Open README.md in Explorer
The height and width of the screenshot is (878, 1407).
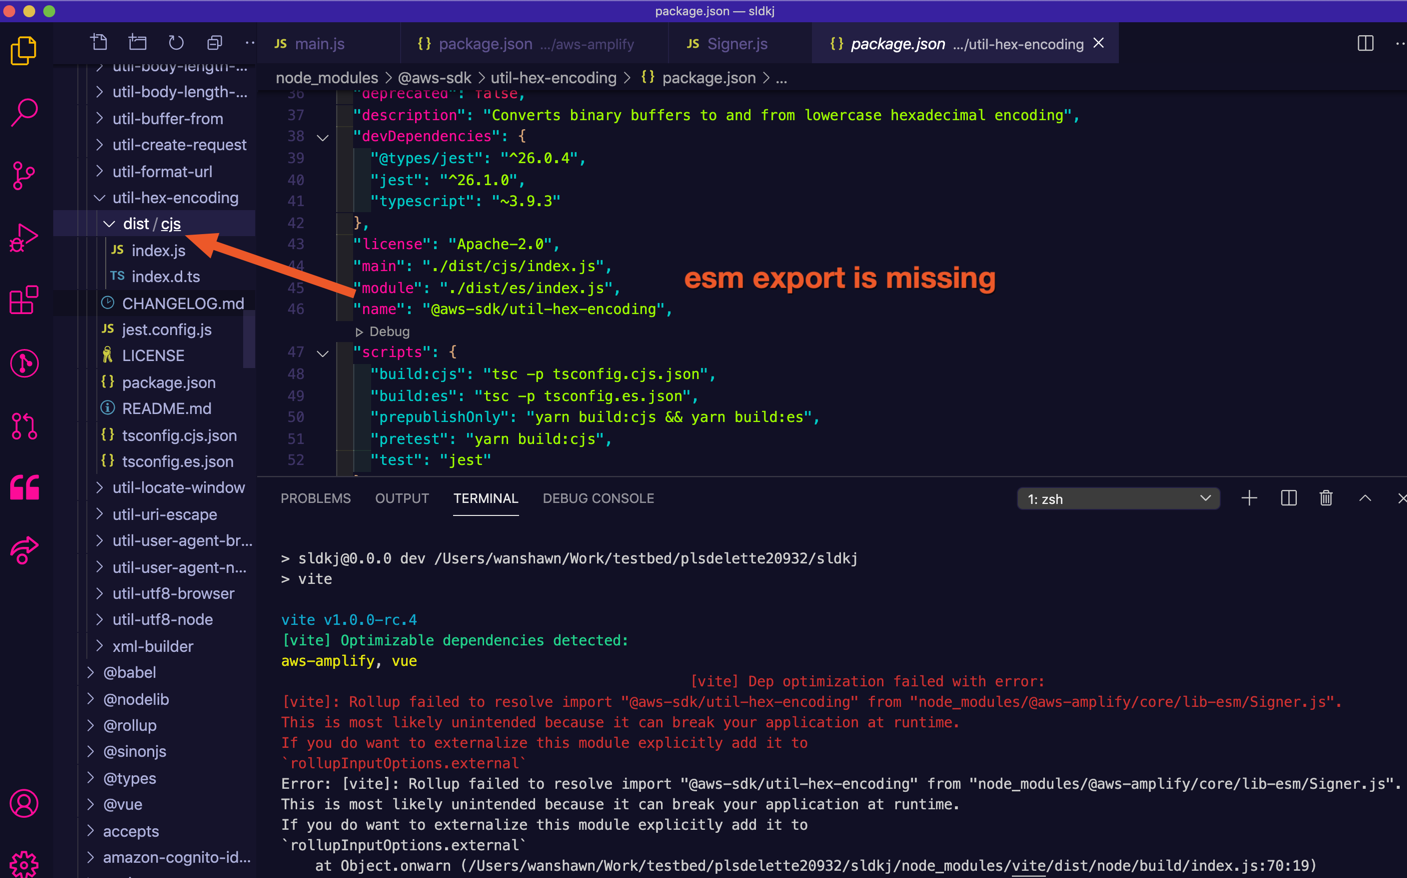point(155,408)
